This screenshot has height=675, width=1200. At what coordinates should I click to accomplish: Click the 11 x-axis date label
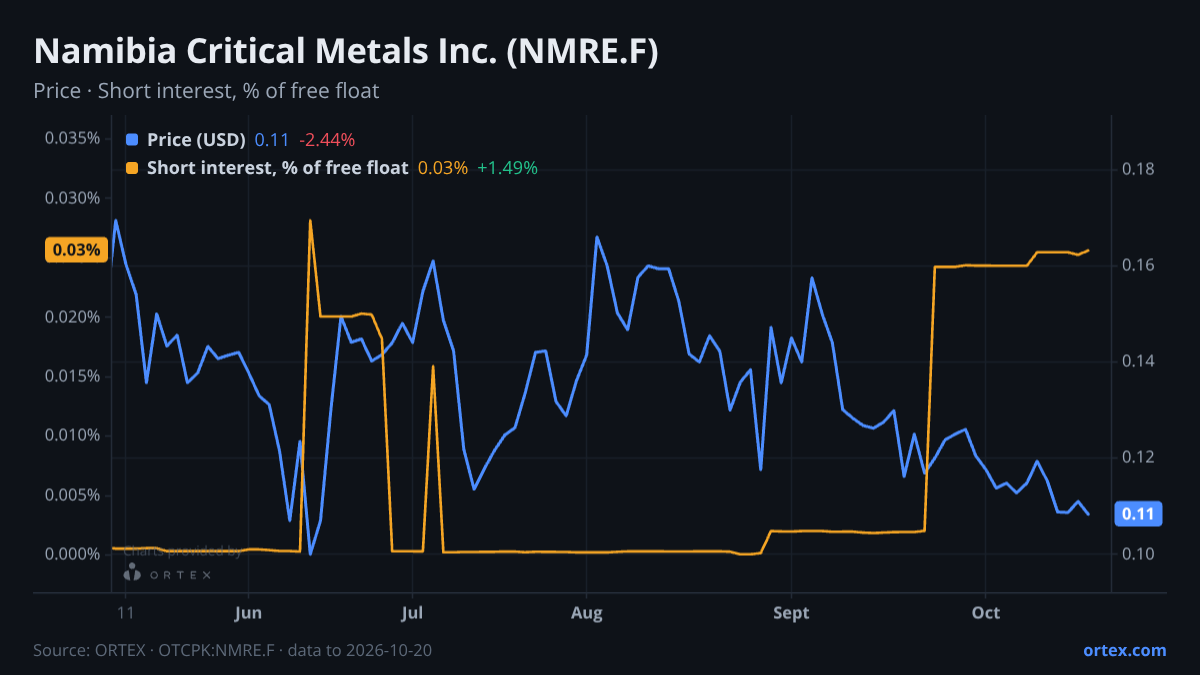[125, 613]
